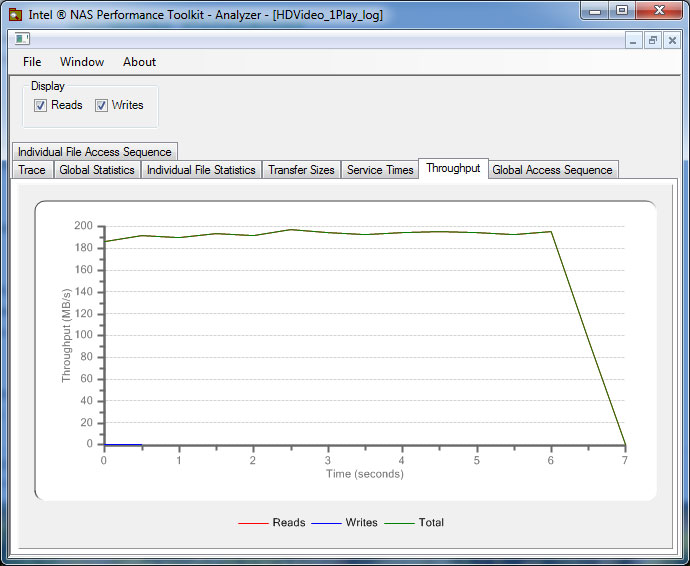This screenshot has width=690, height=566.
Task: Show the Service Times tab
Action: tap(380, 170)
